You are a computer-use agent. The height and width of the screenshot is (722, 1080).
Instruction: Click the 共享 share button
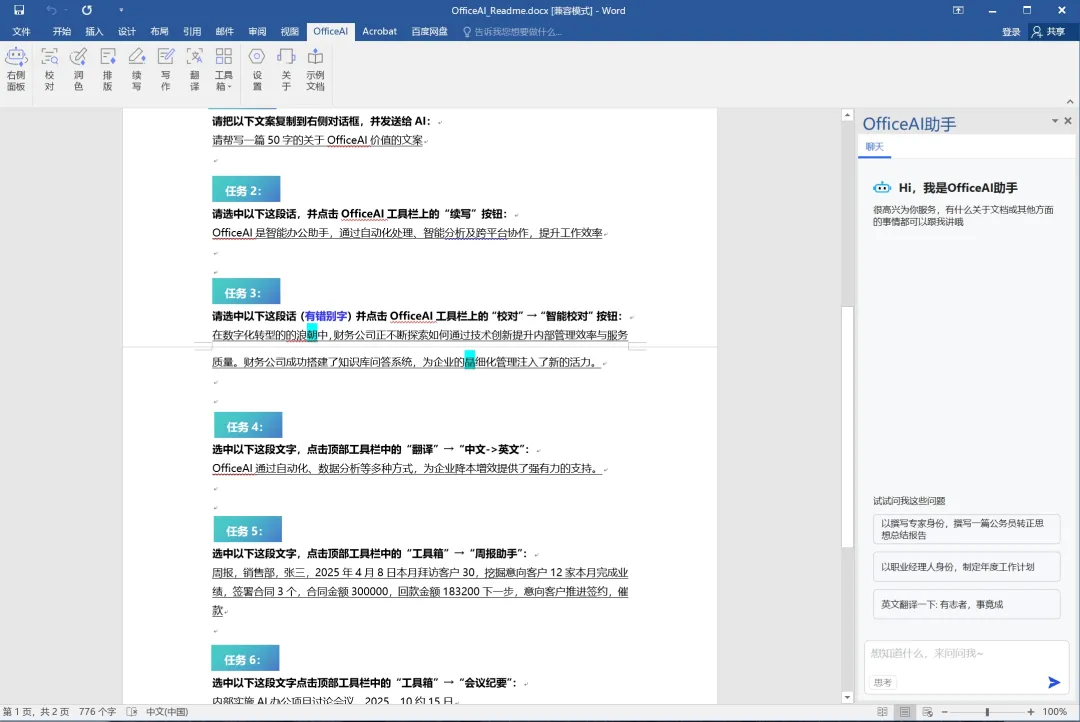pyautogui.click(x=1048, y=32)
